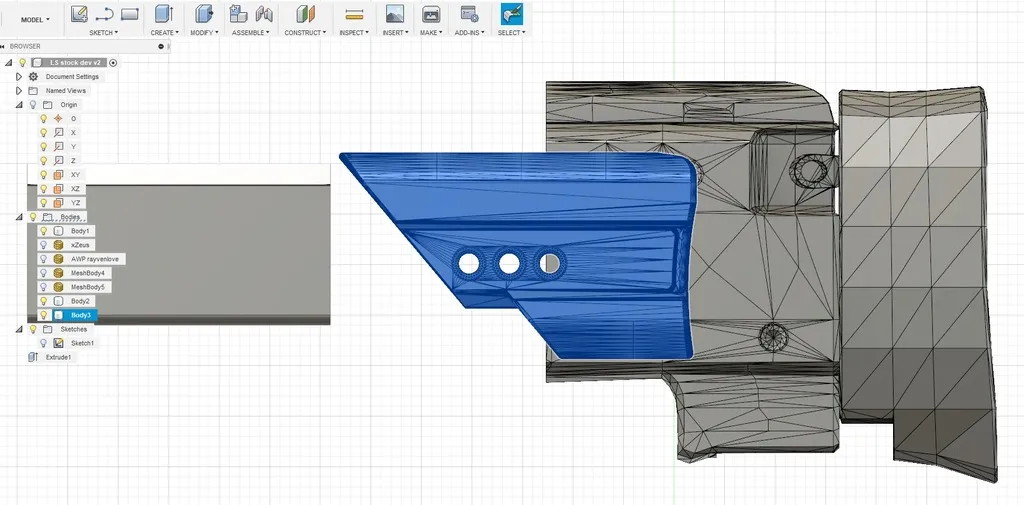Click the Extrude icon in Create
The image size is (1024, 505).
163,14
